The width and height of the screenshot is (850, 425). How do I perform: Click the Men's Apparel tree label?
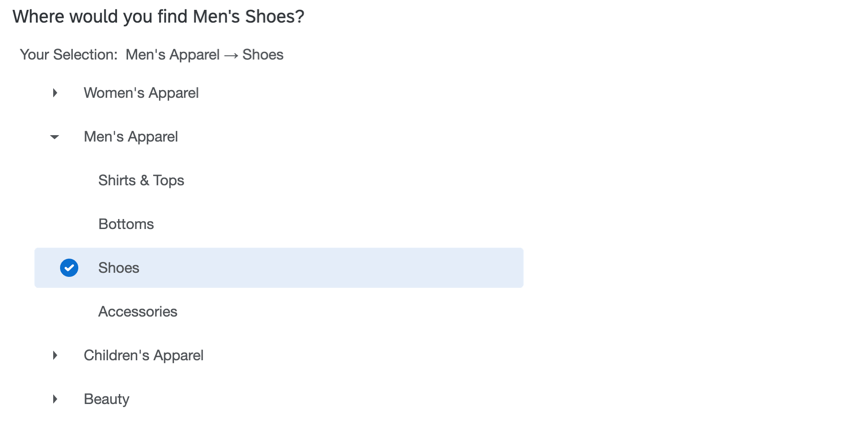(131, 137)
